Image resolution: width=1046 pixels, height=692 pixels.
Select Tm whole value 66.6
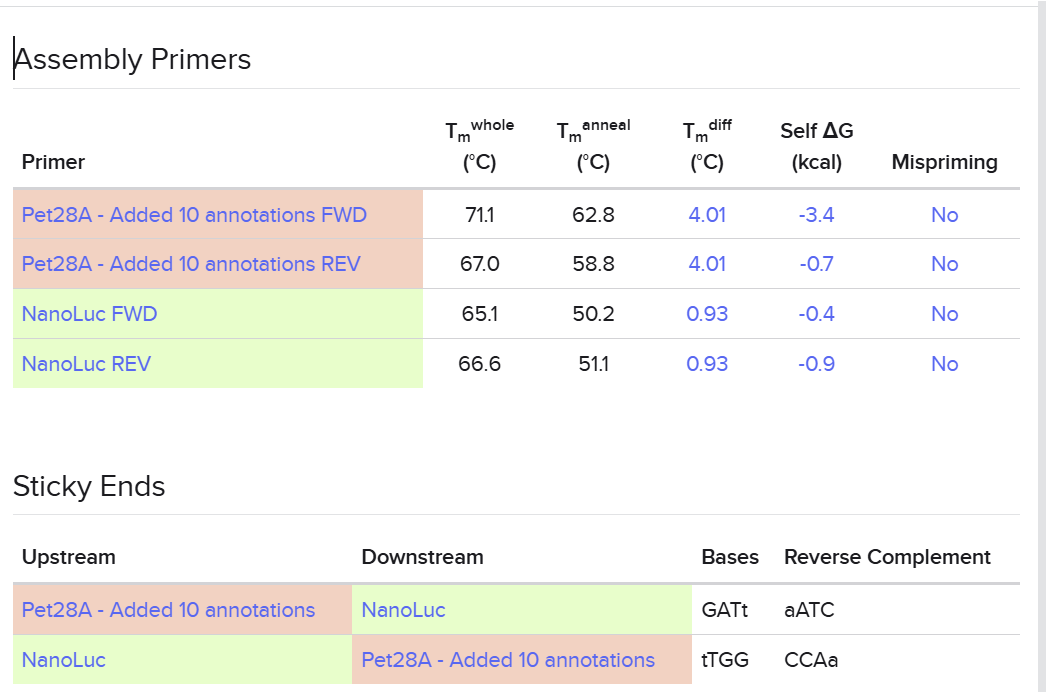(x=480, y=364)
